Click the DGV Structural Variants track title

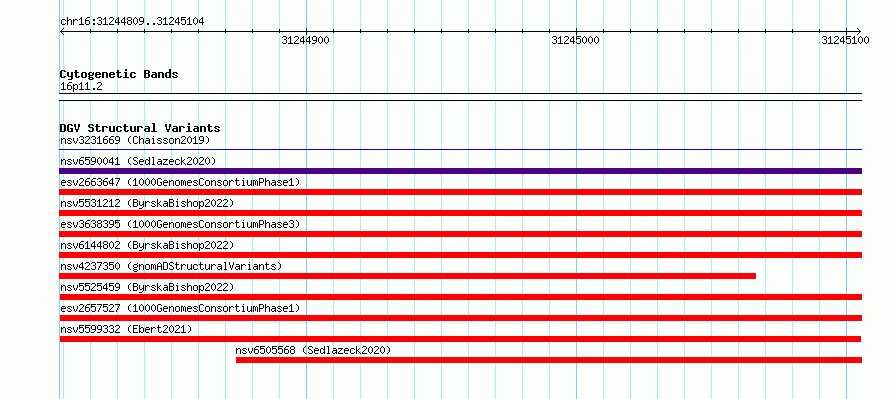click(x=140, y=128)
